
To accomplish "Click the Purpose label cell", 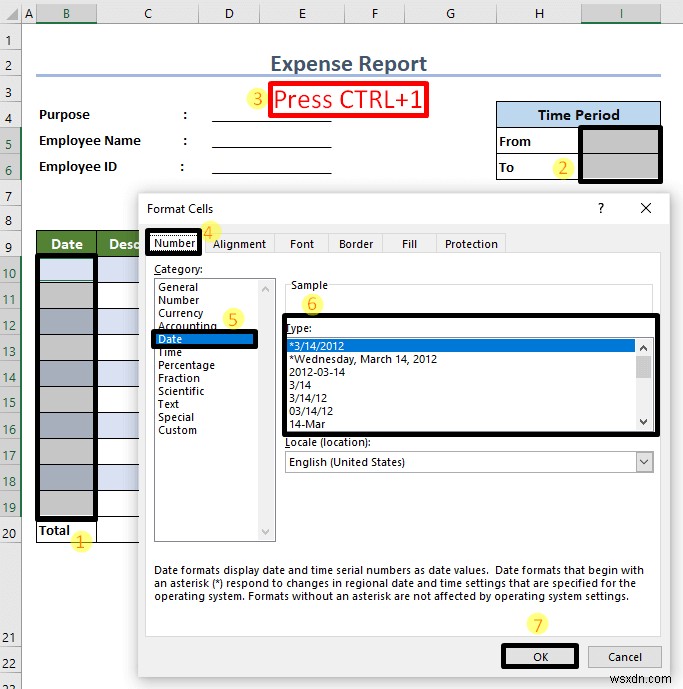I will [65, 115].
